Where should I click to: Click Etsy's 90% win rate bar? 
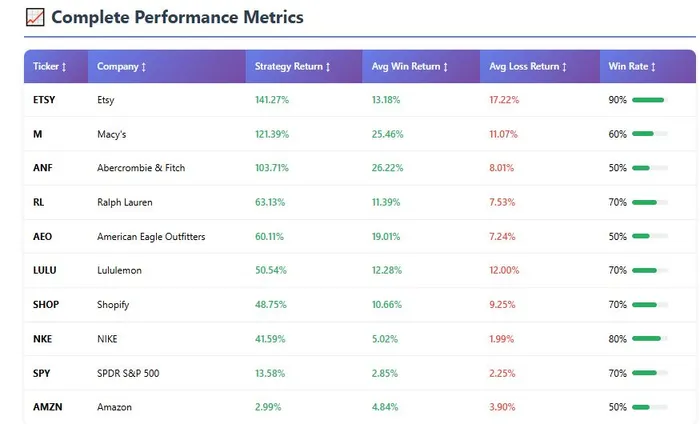[x=648, y=100]
